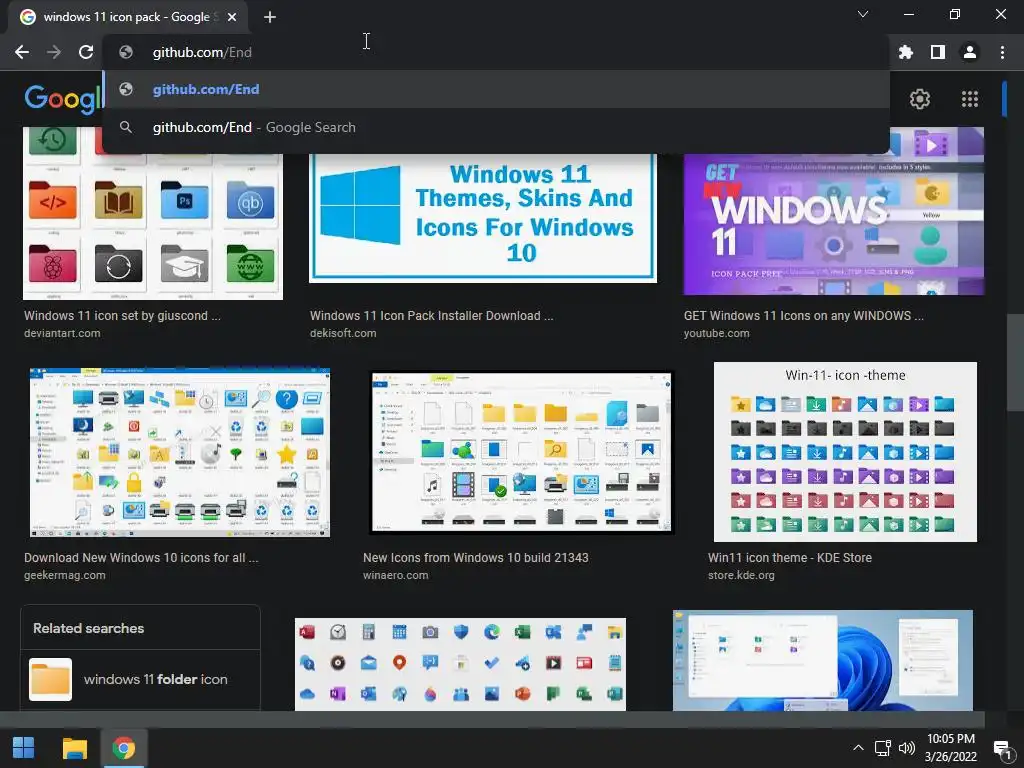Show hidden system tray icons
The image size is (1024, 768).
[x=858, y=748]
